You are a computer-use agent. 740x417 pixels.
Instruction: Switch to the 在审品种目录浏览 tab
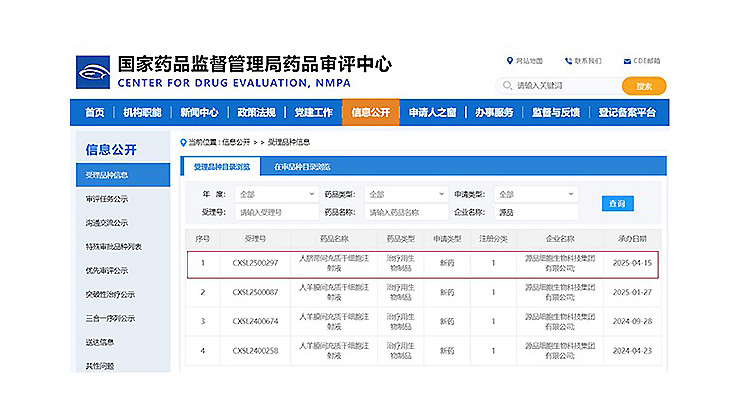click(302, 167)
